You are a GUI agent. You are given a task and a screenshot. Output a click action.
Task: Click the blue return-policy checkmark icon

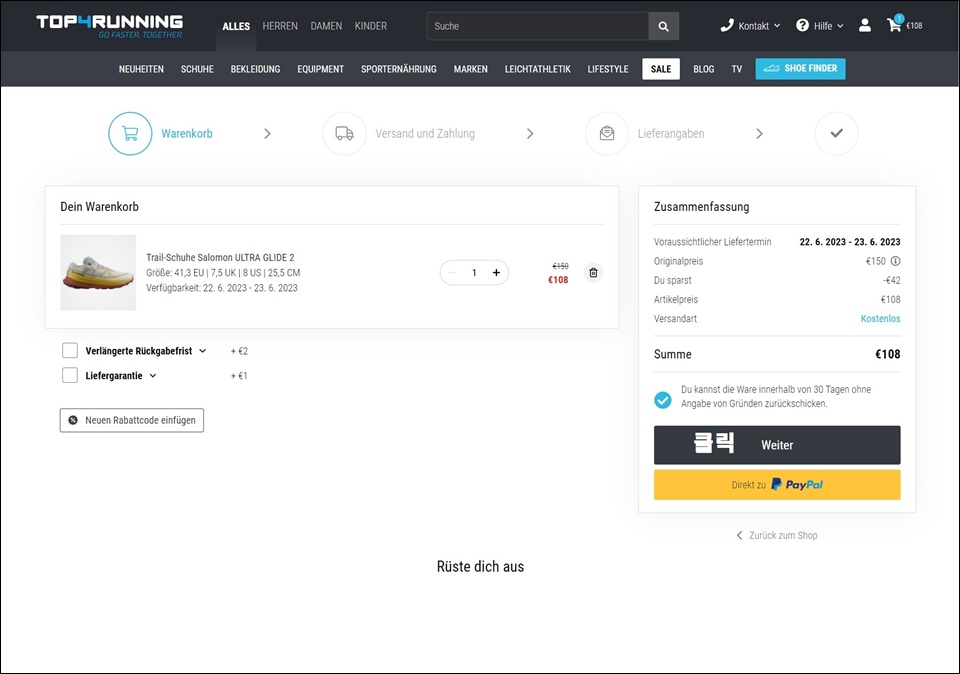click(x=662, y=400)
